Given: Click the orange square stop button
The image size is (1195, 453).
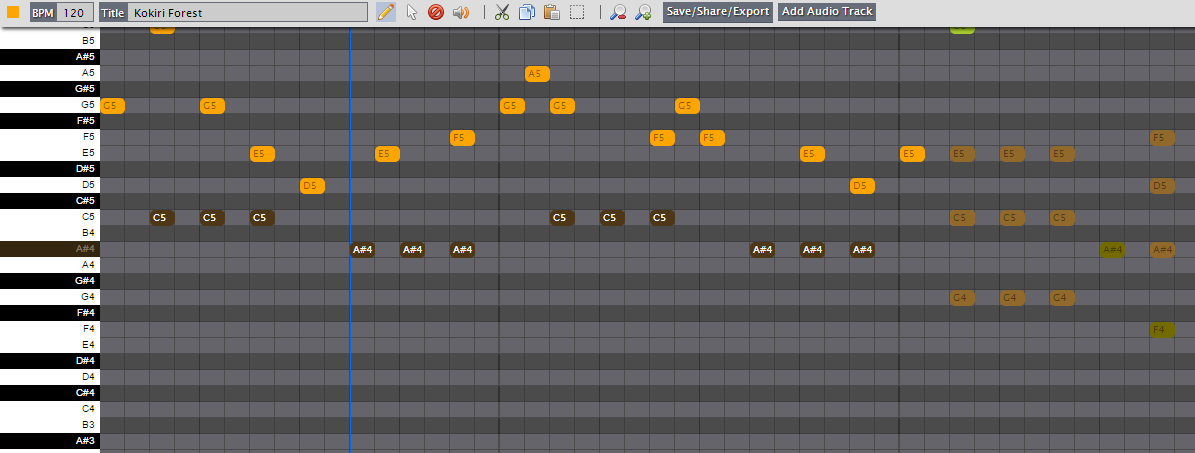Looking at the screenshot, I should (13, 12).
